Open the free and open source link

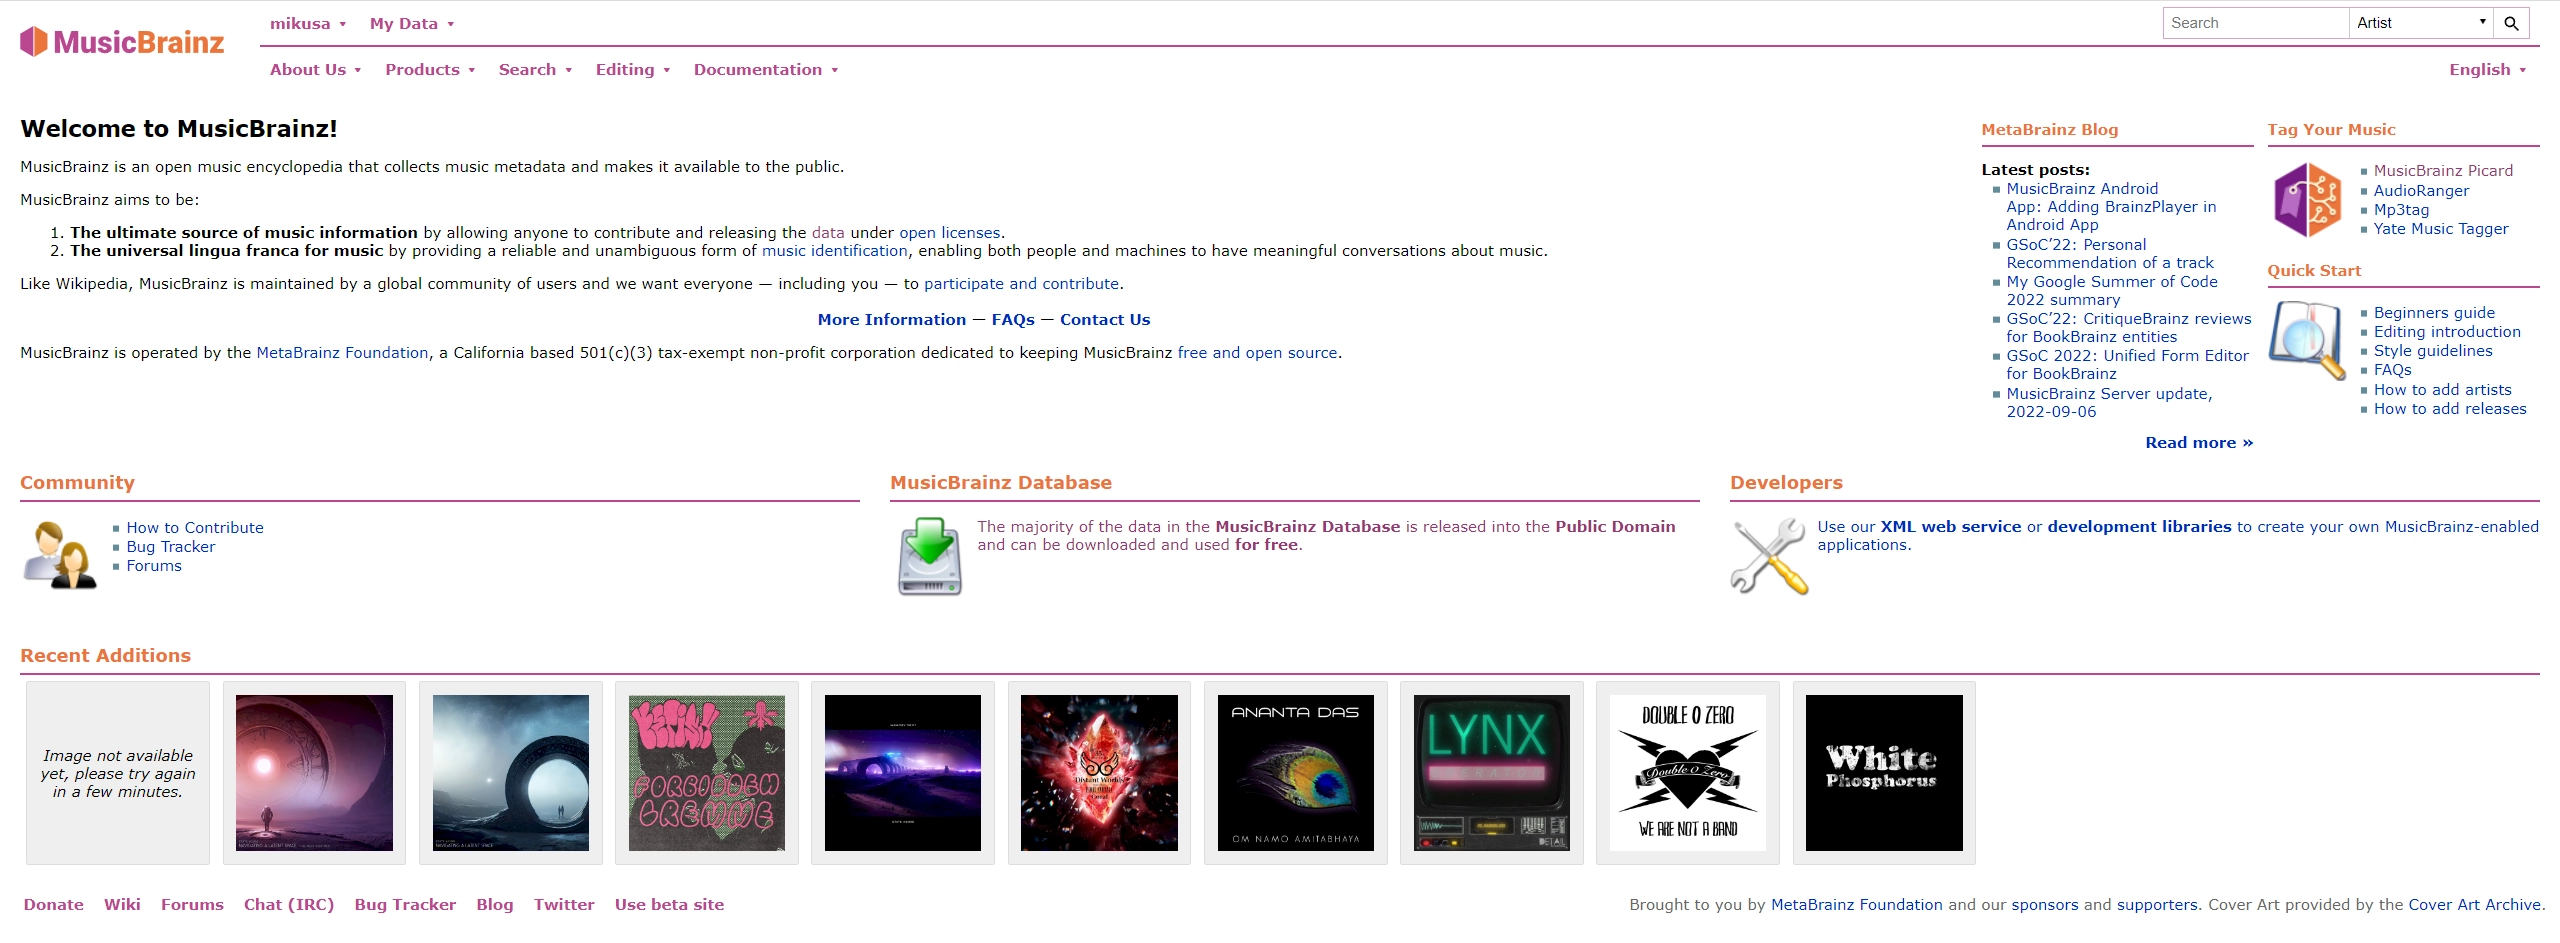click(x=1257, y=352)
